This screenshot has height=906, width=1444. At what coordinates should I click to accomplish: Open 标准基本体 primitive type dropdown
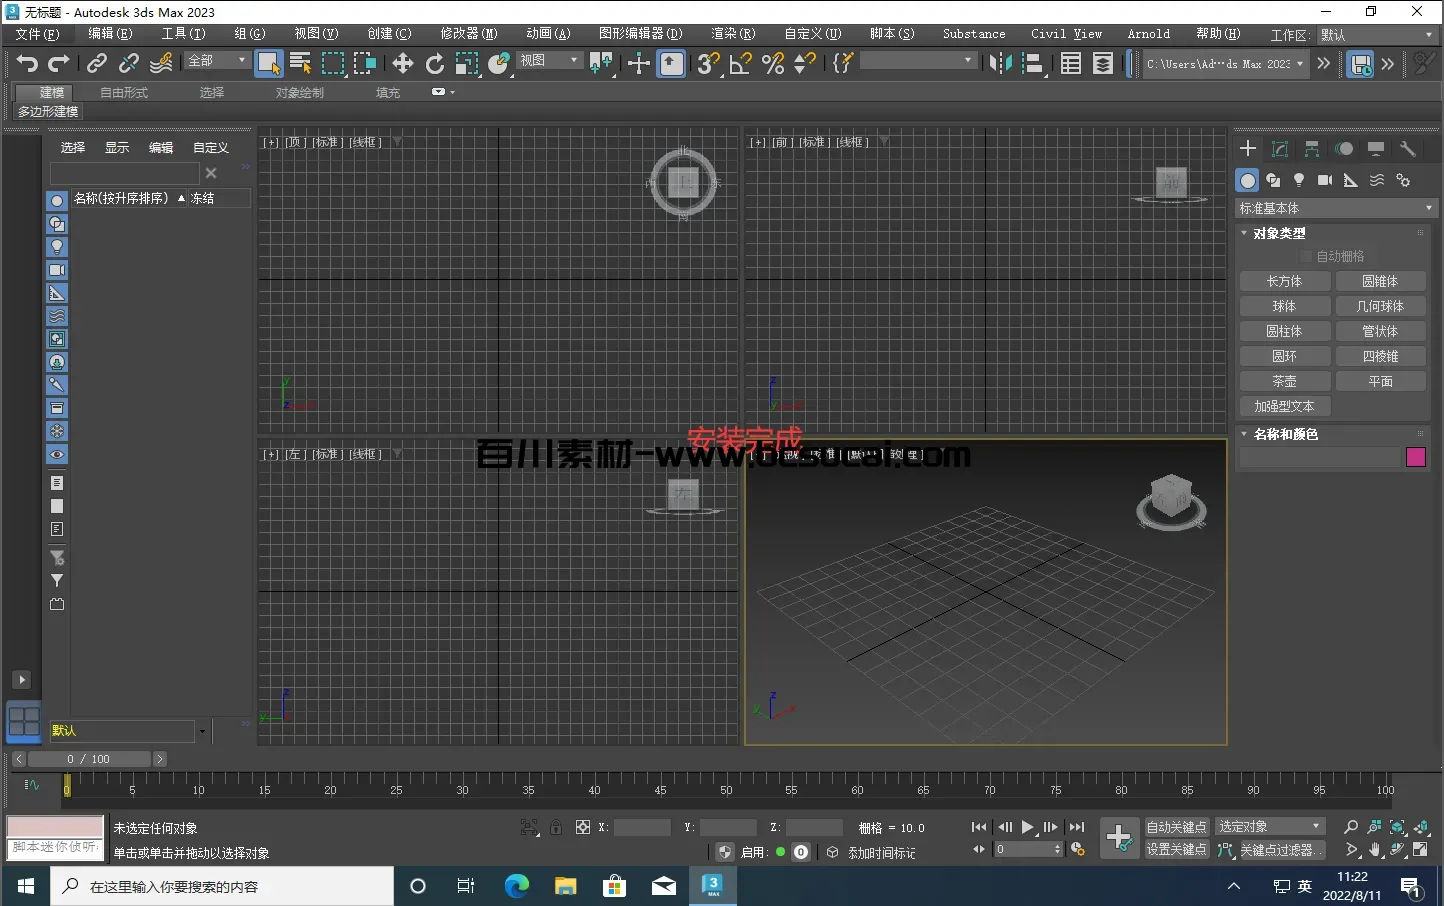[x=1336, y=208]
